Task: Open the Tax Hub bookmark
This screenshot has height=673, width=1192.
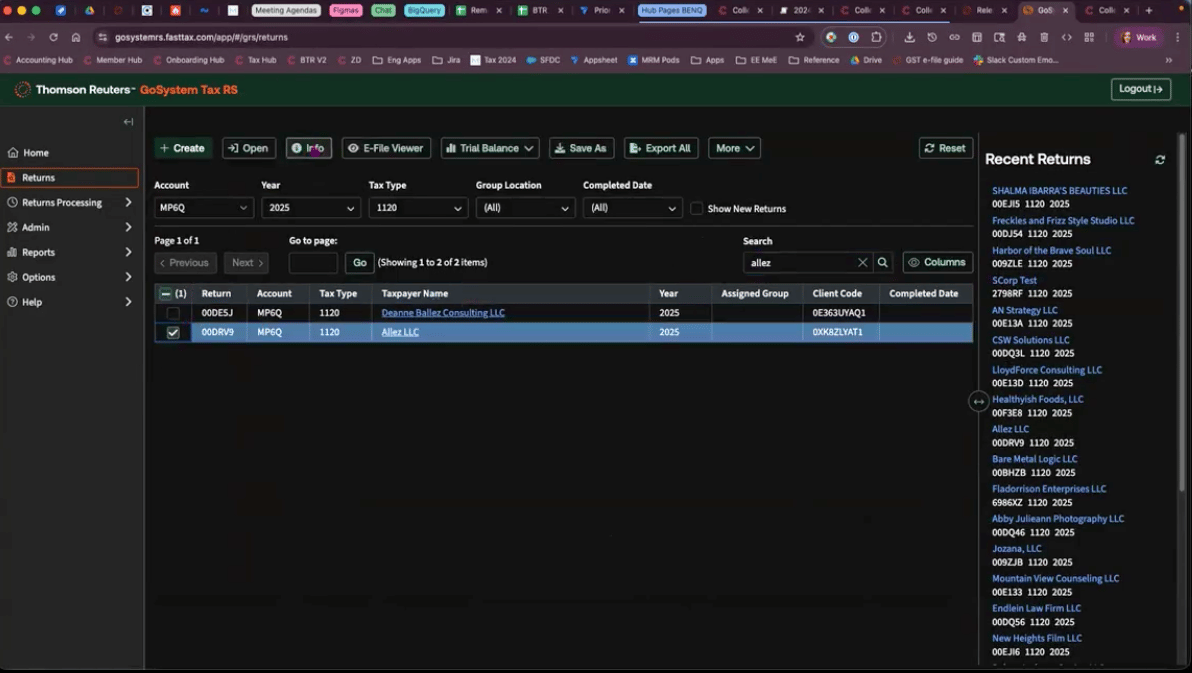Action: [256, 60]
